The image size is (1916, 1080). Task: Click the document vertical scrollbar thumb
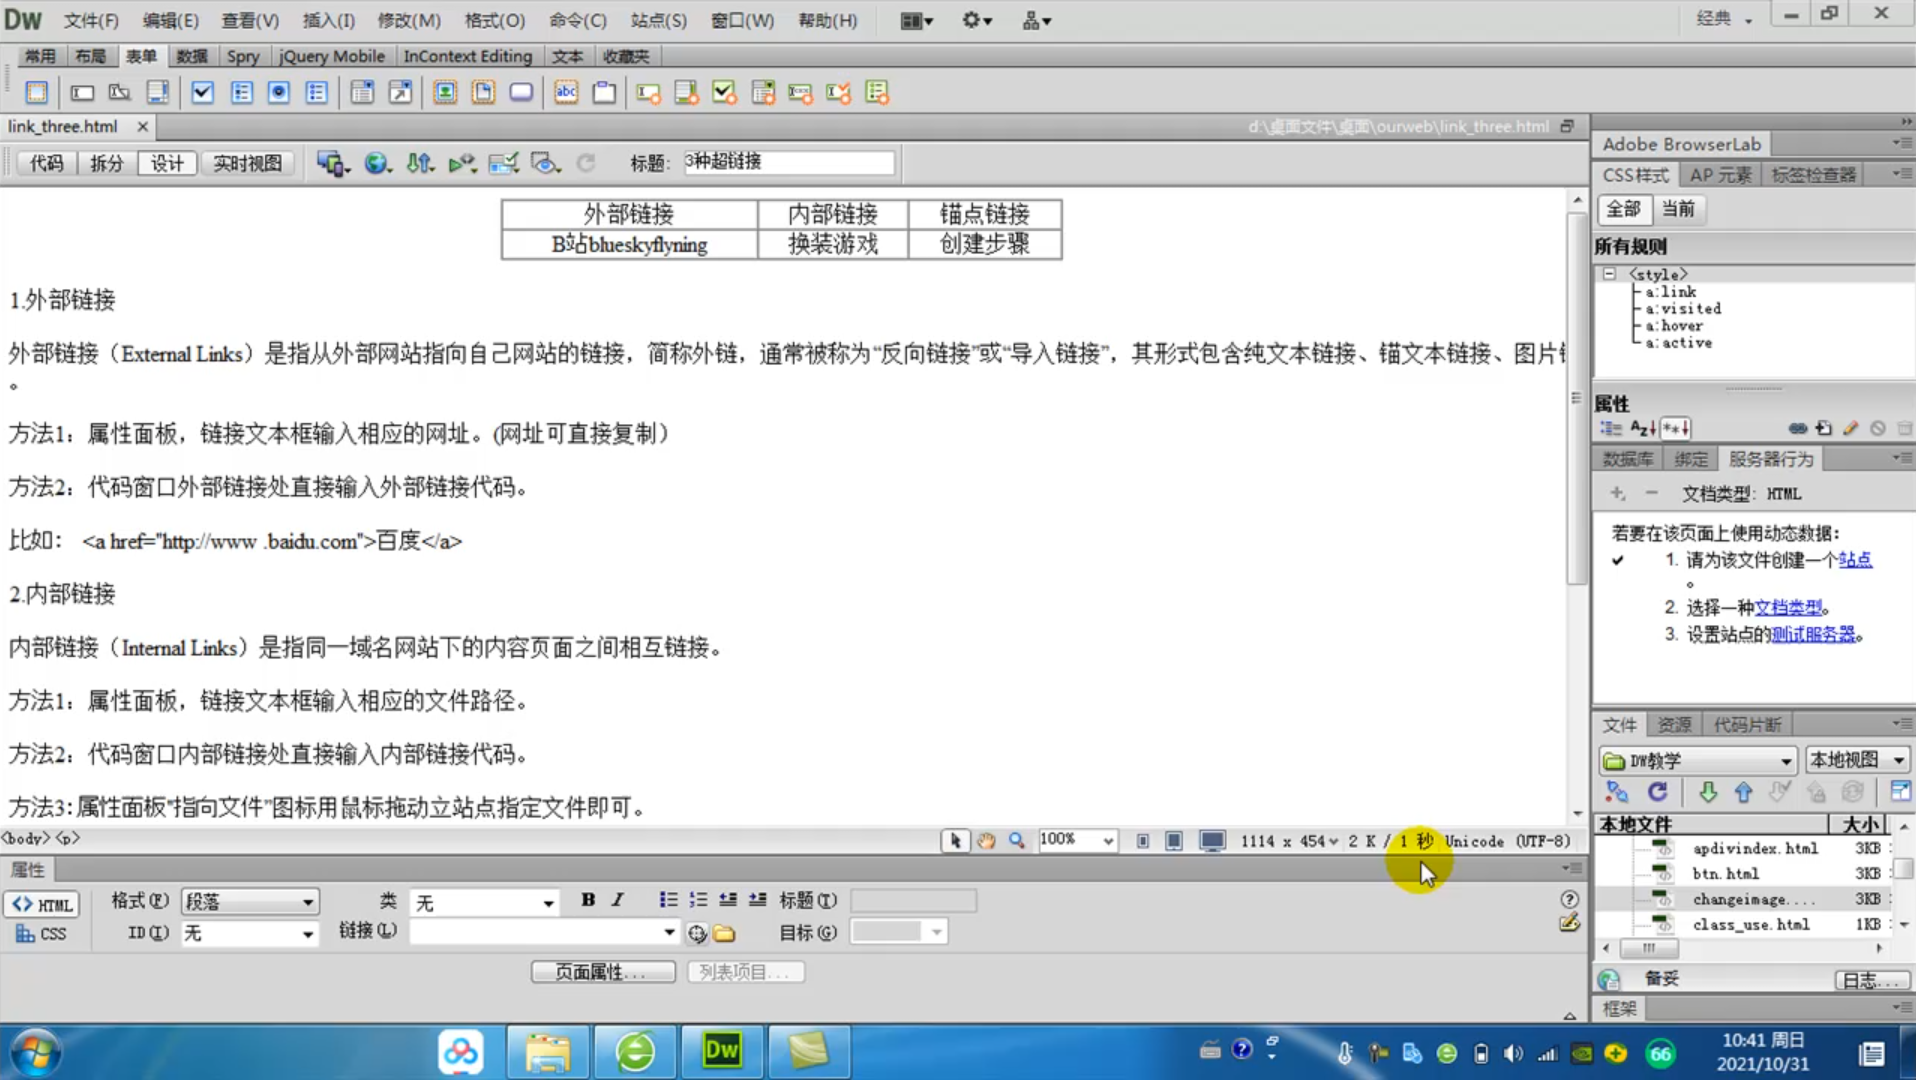(x=1576, y=397)
